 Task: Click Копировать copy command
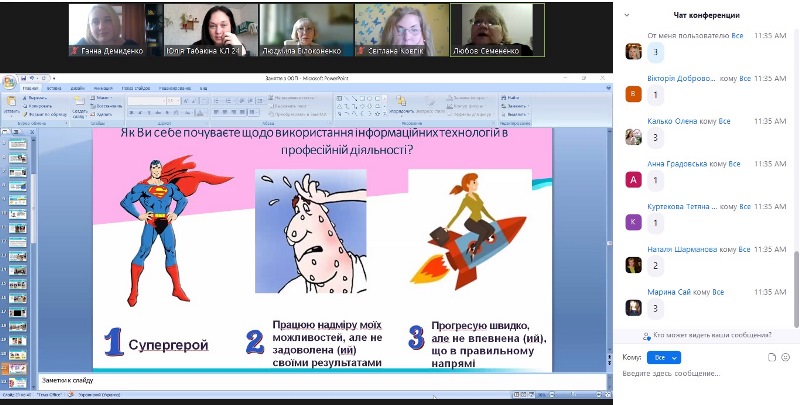click(37, 106)
